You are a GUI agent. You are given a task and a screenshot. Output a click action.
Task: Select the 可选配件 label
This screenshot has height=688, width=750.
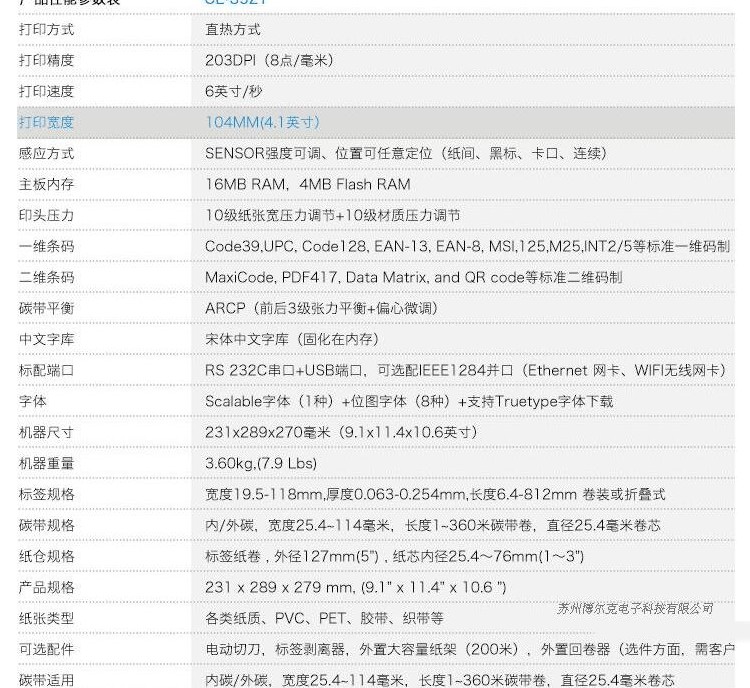[x=46, y=649]
